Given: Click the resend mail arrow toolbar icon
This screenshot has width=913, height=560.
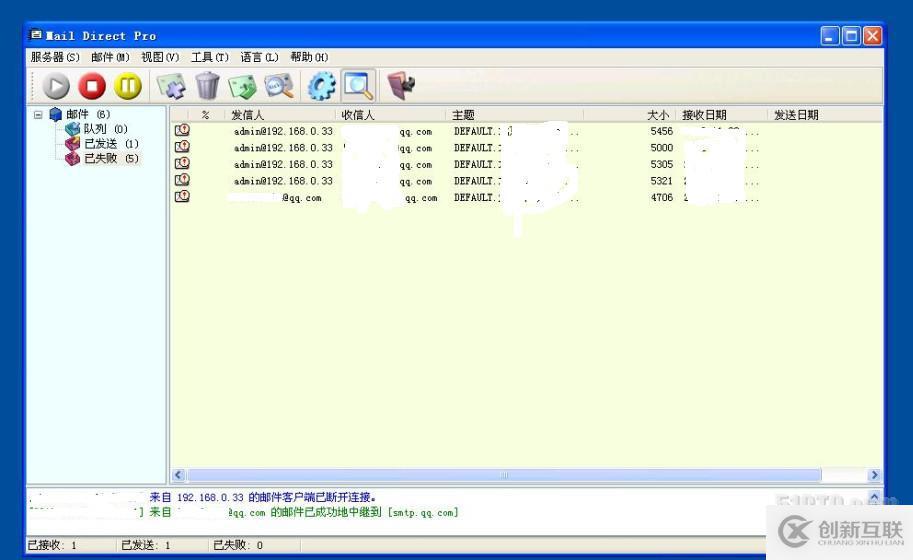Looking at the screenshot, I should point(243,86).
